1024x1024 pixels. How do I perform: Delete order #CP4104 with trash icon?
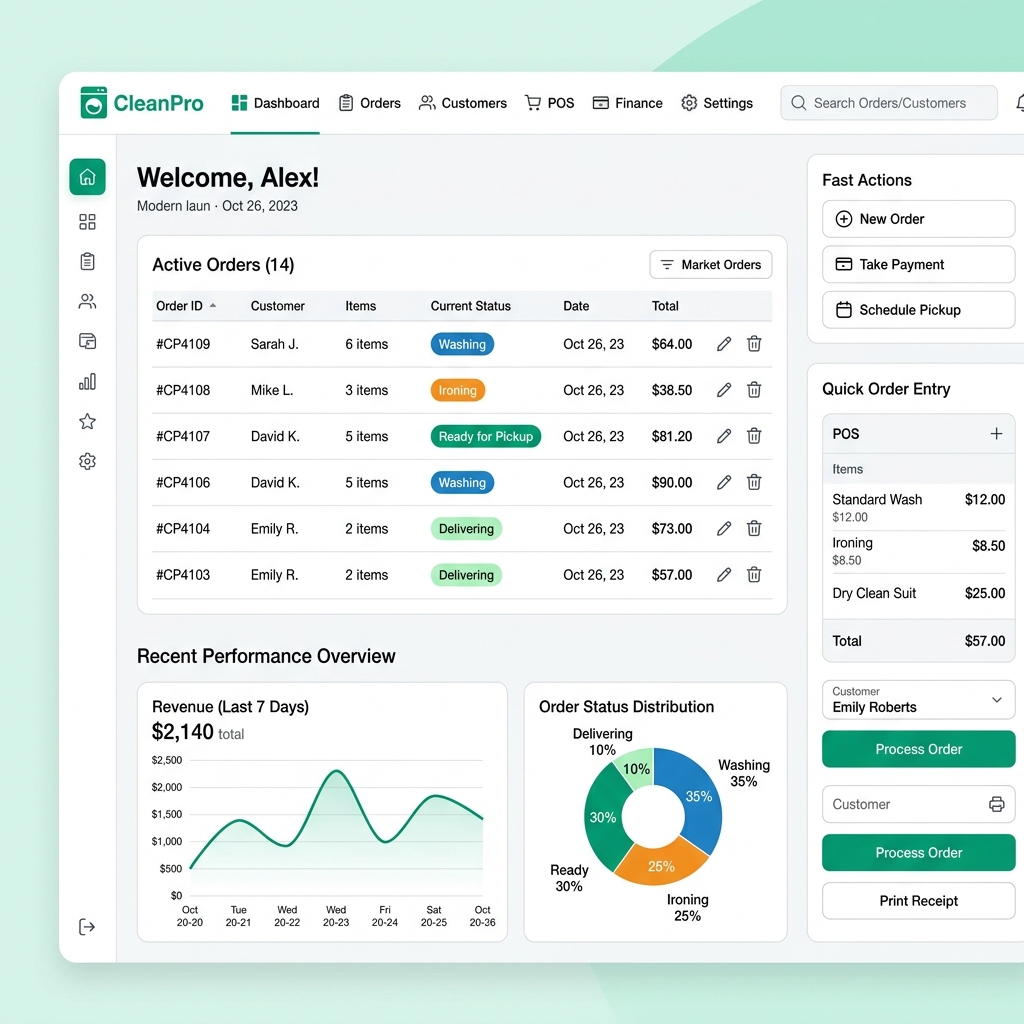point(754,529)
